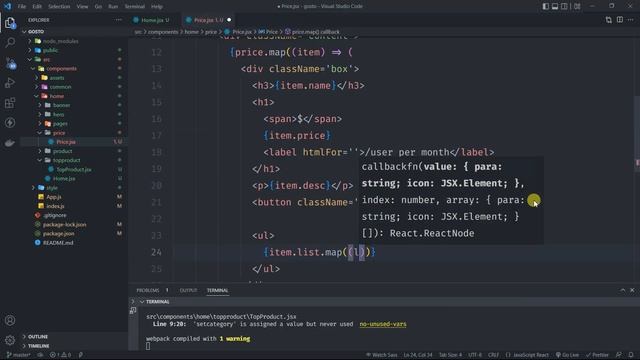
Task: Click errors and warnings count in status bar
Action: coord(60,355)
